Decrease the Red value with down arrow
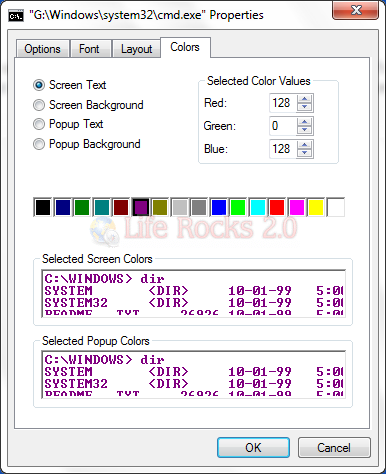The height and width of the screenshot is (474, 386). click(x=304, y=107)
